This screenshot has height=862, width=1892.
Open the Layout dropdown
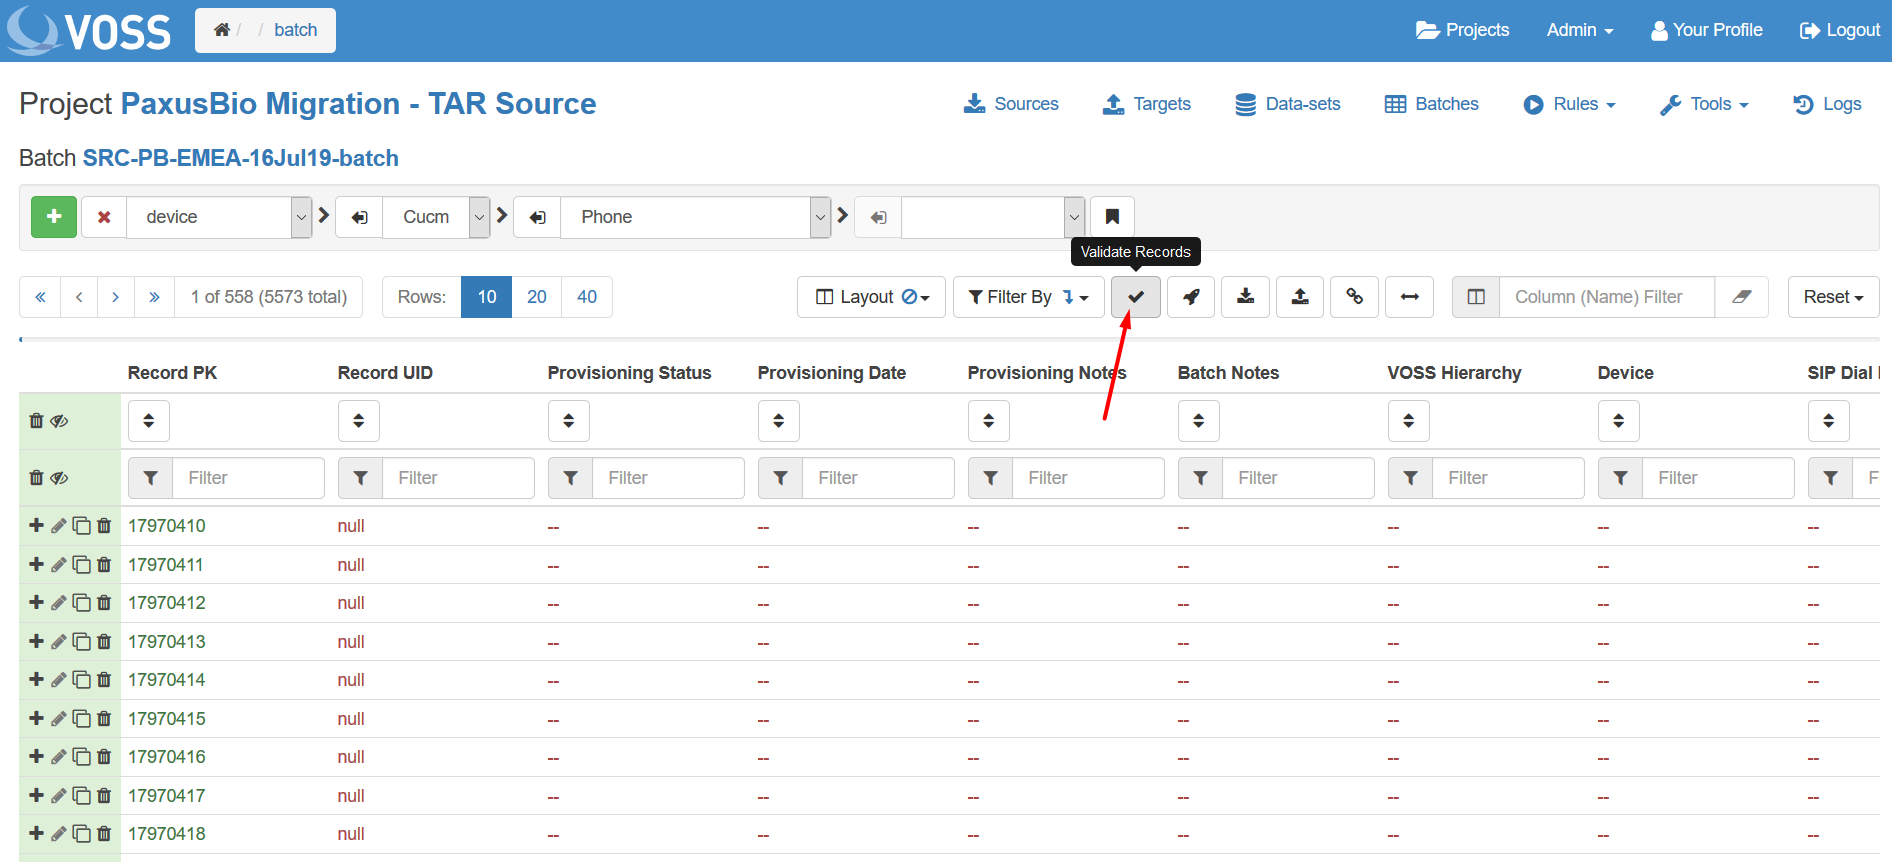[x=871, y=297]
